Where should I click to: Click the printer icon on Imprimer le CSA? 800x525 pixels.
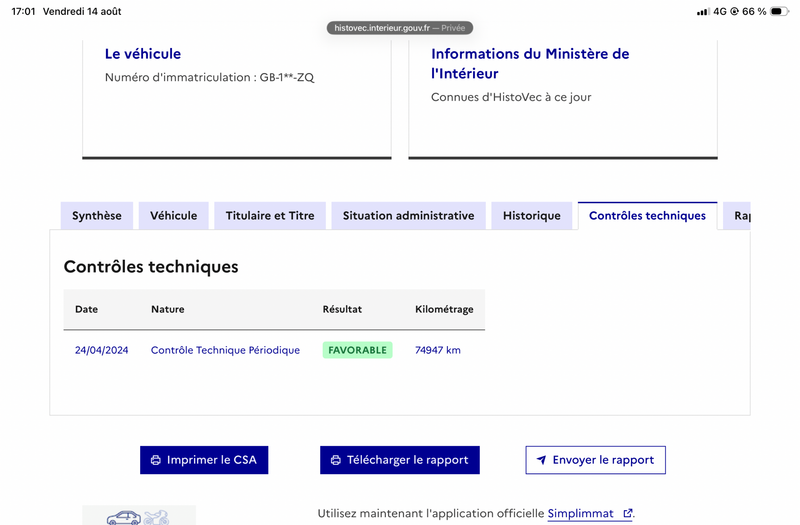click(156, 460)
